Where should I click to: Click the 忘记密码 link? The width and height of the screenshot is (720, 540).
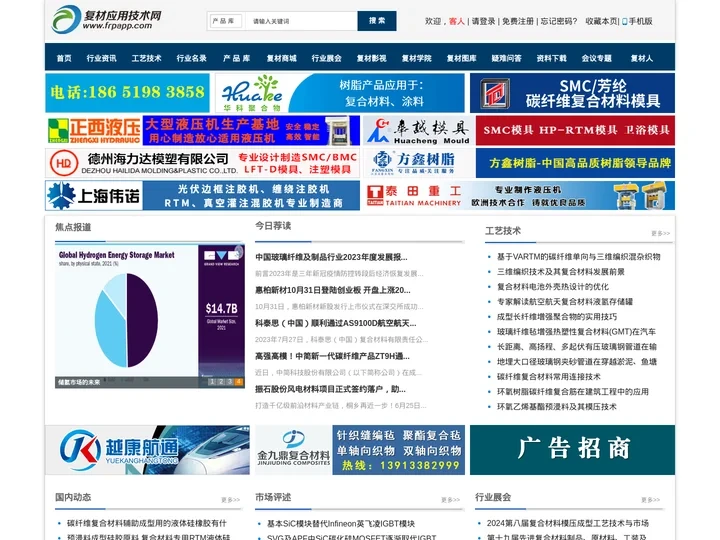tap(558, 21)
